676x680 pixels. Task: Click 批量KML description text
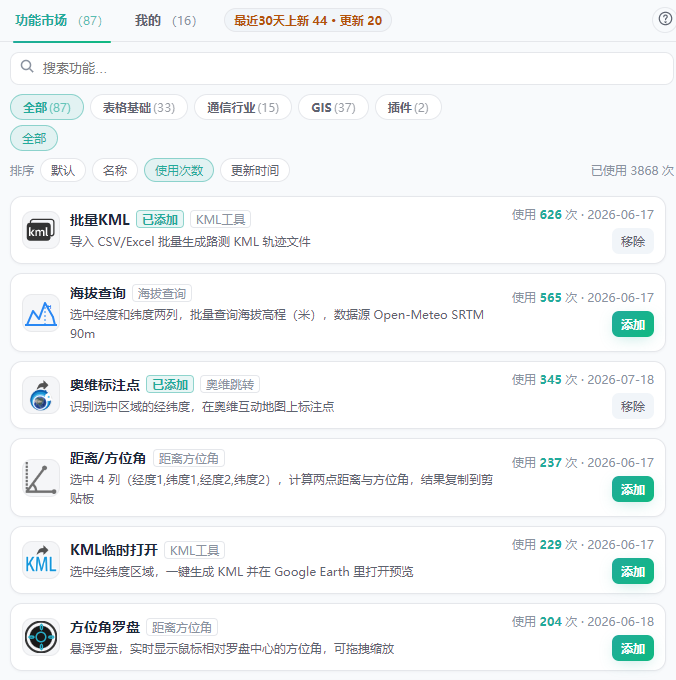(x=190, y=242)
